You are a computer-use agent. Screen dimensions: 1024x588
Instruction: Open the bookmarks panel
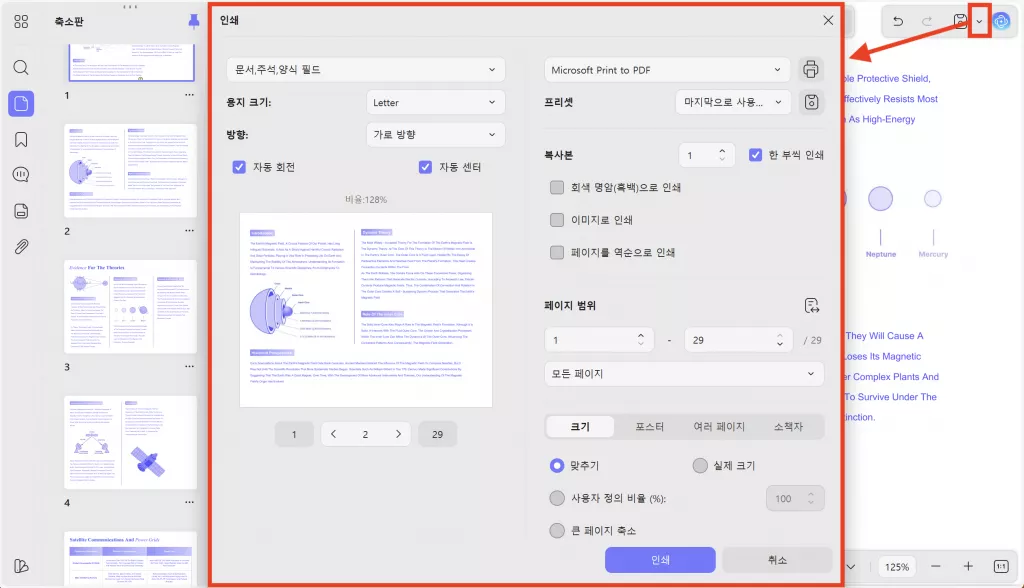point(20,141)
